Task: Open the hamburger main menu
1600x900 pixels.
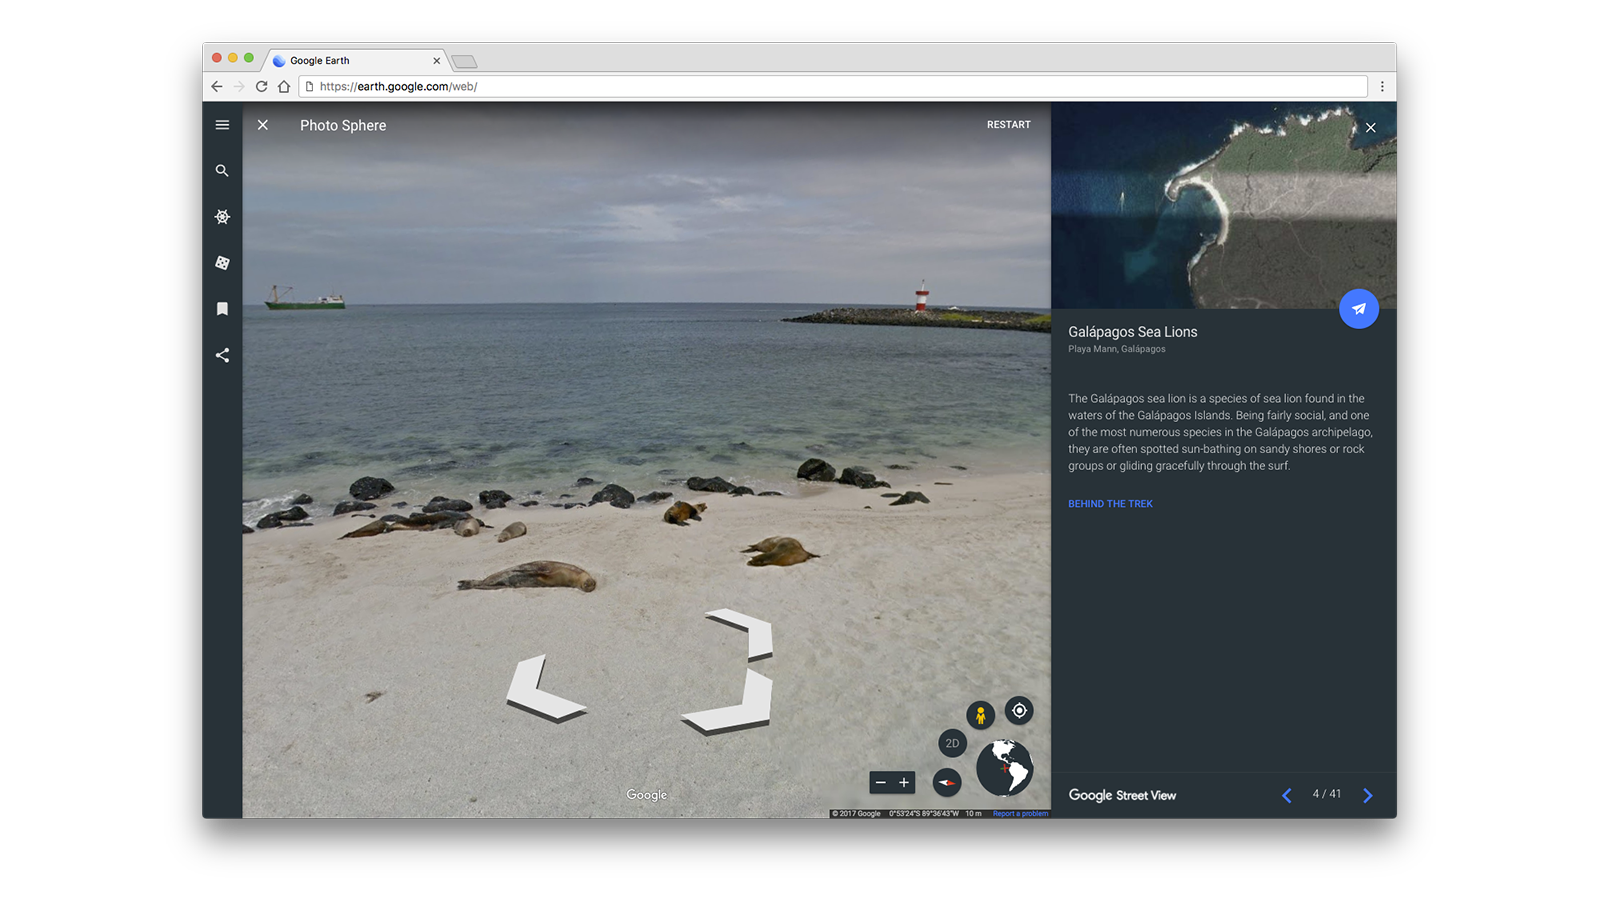Action: 222,125
